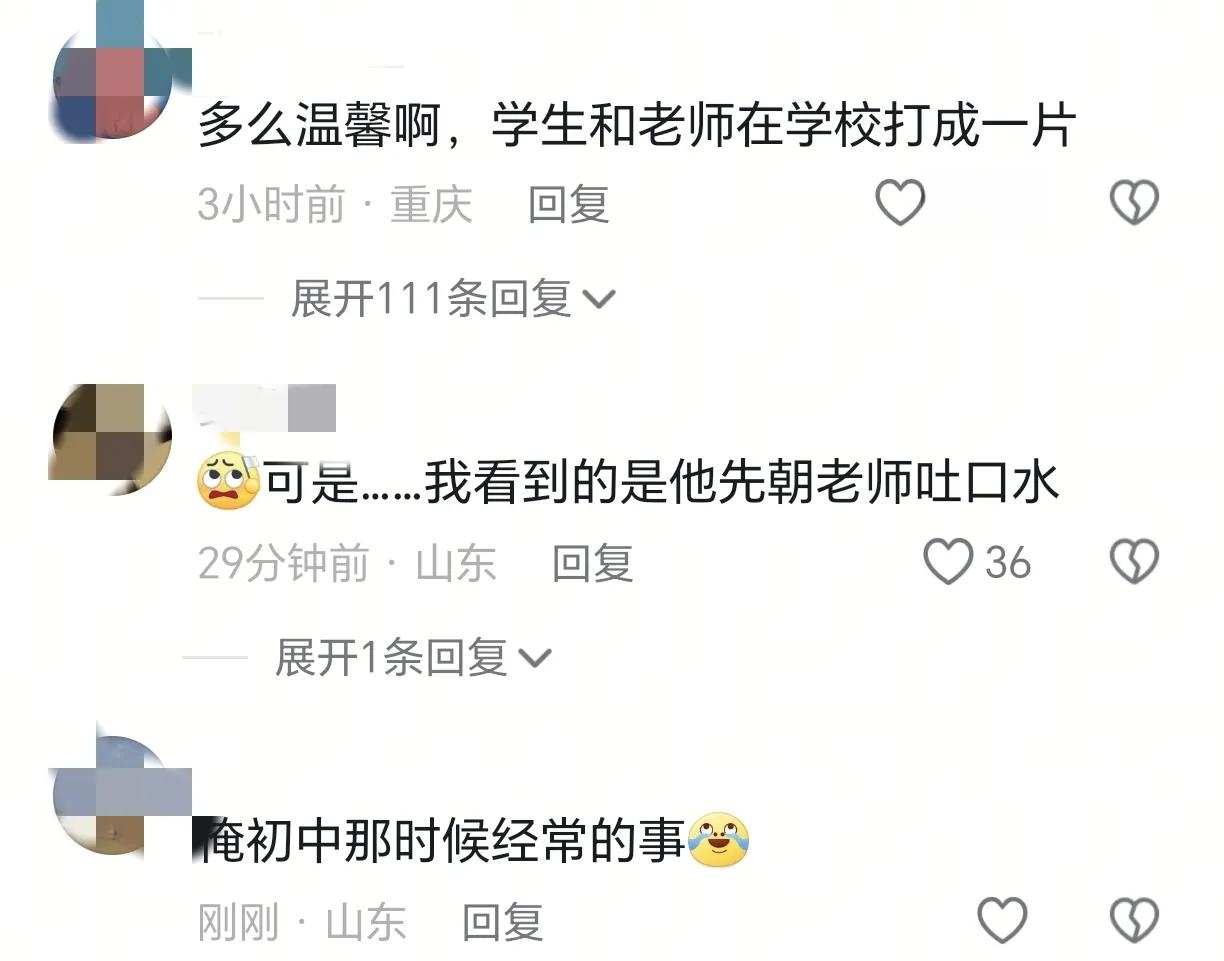Like the comment from 重庆
The width and height of the screenshot is (1224, 961).
[x=900, y=203]
